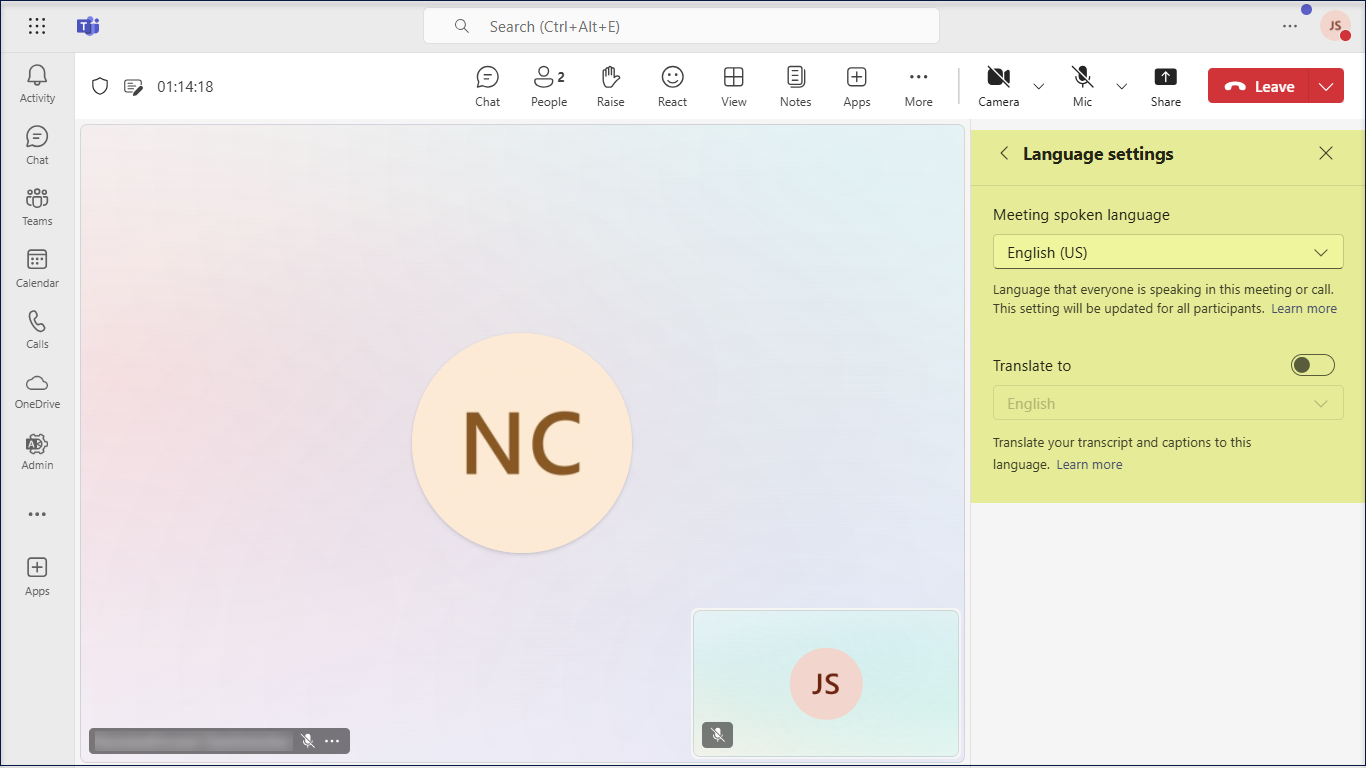This screenshot has height=768, width=1366.
Task: Enable the Translate to toggle
Action: (1312, 365)
